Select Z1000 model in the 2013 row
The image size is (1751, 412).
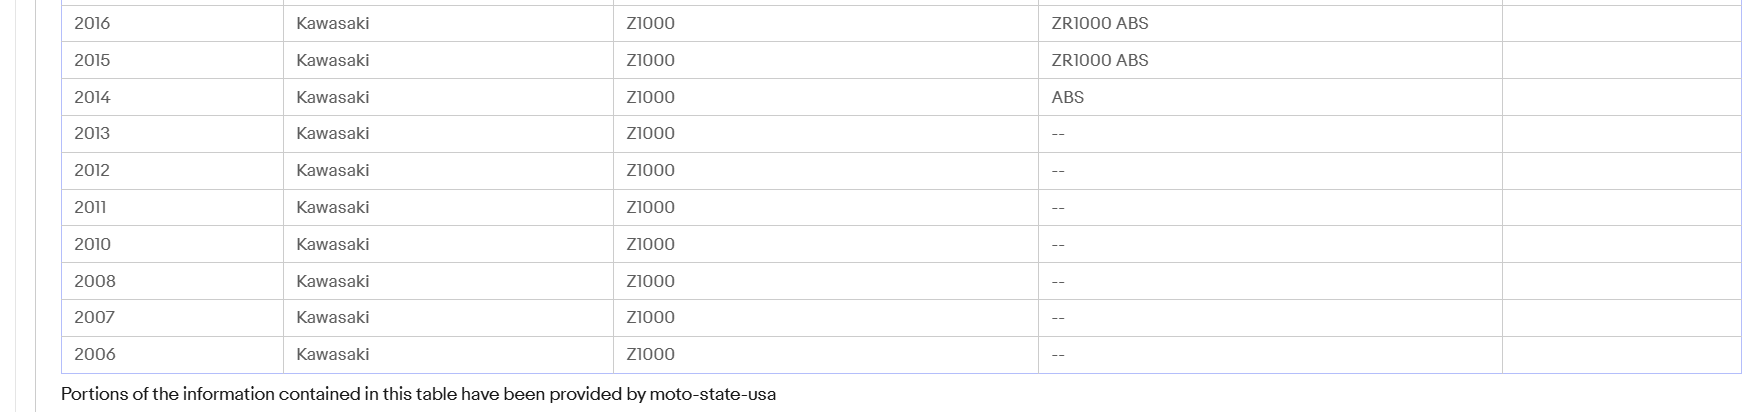click(651, 133)
